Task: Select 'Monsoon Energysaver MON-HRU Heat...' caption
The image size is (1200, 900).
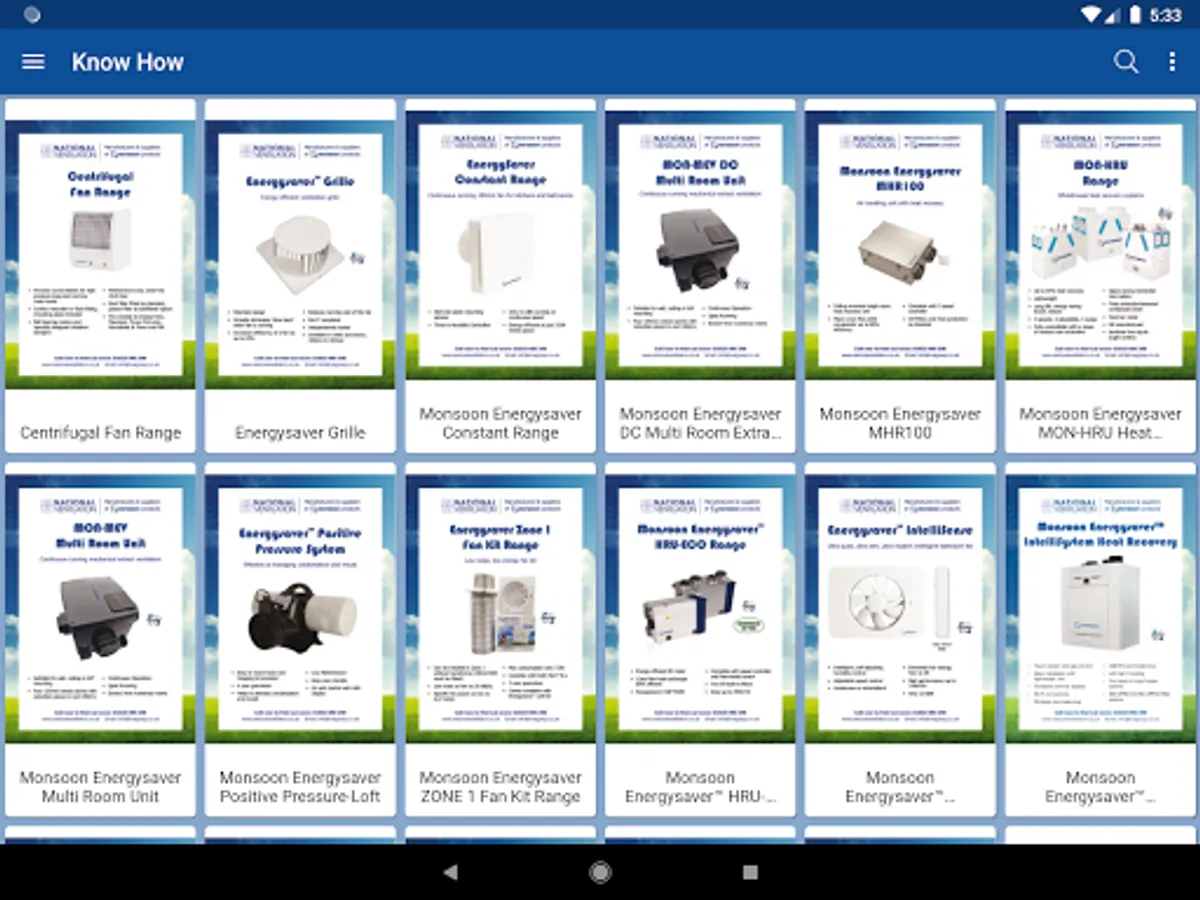Action: [x=1100, y=423]
